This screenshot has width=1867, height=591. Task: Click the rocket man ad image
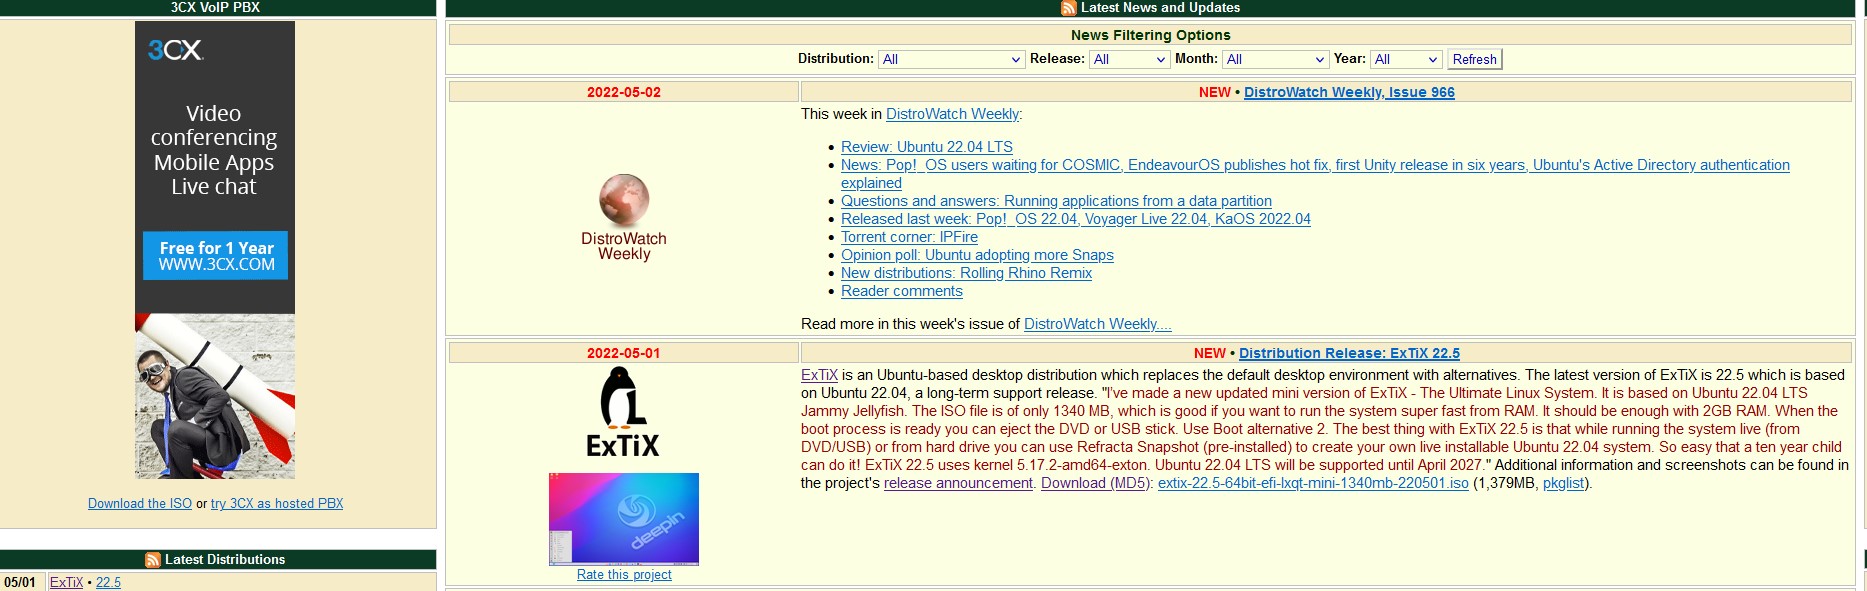pyautogui.click(x=215, y=396)
